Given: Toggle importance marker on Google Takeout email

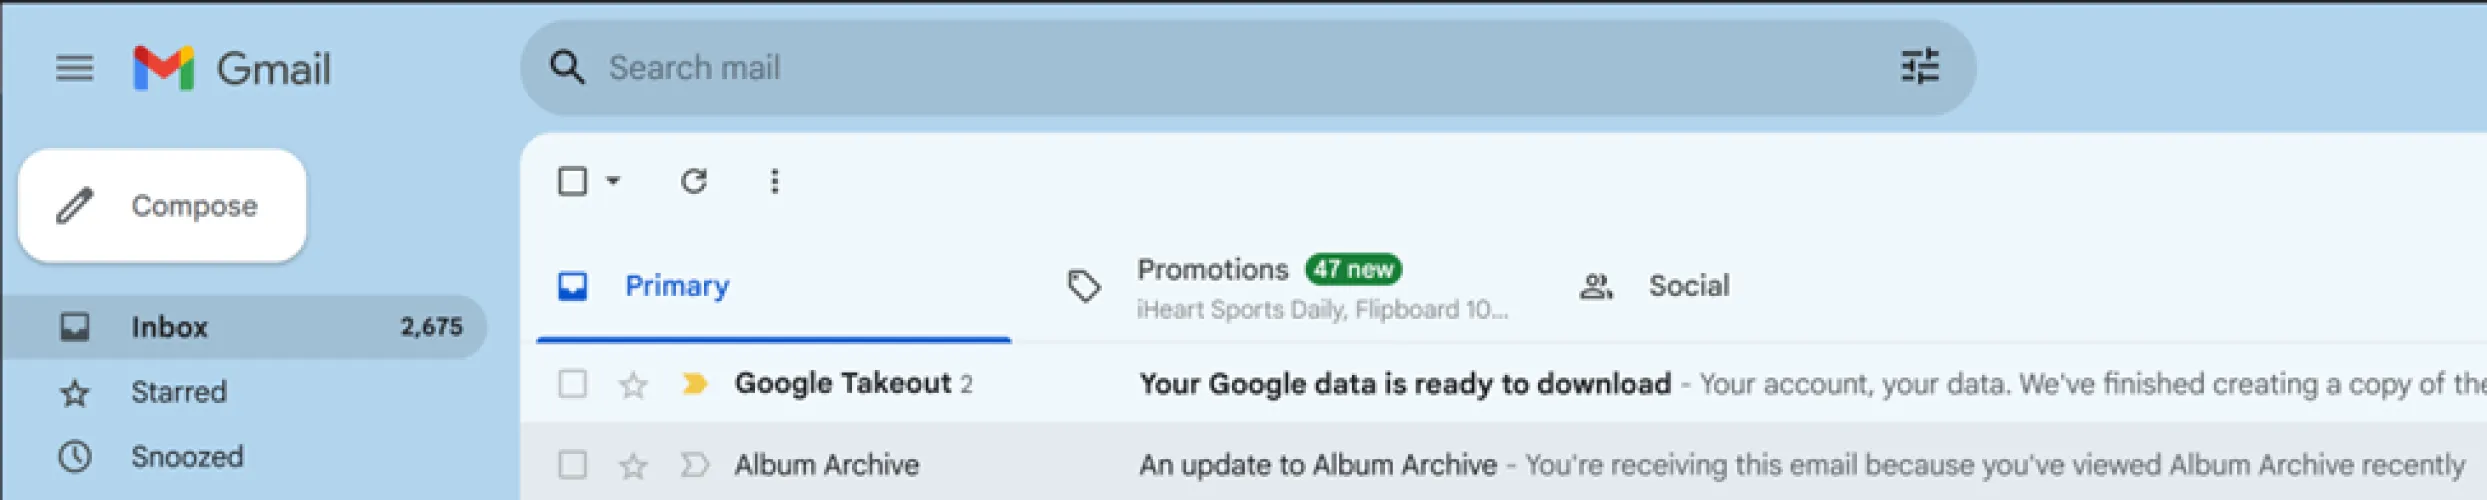Looking at the screenshot, I should coord(694,384).
